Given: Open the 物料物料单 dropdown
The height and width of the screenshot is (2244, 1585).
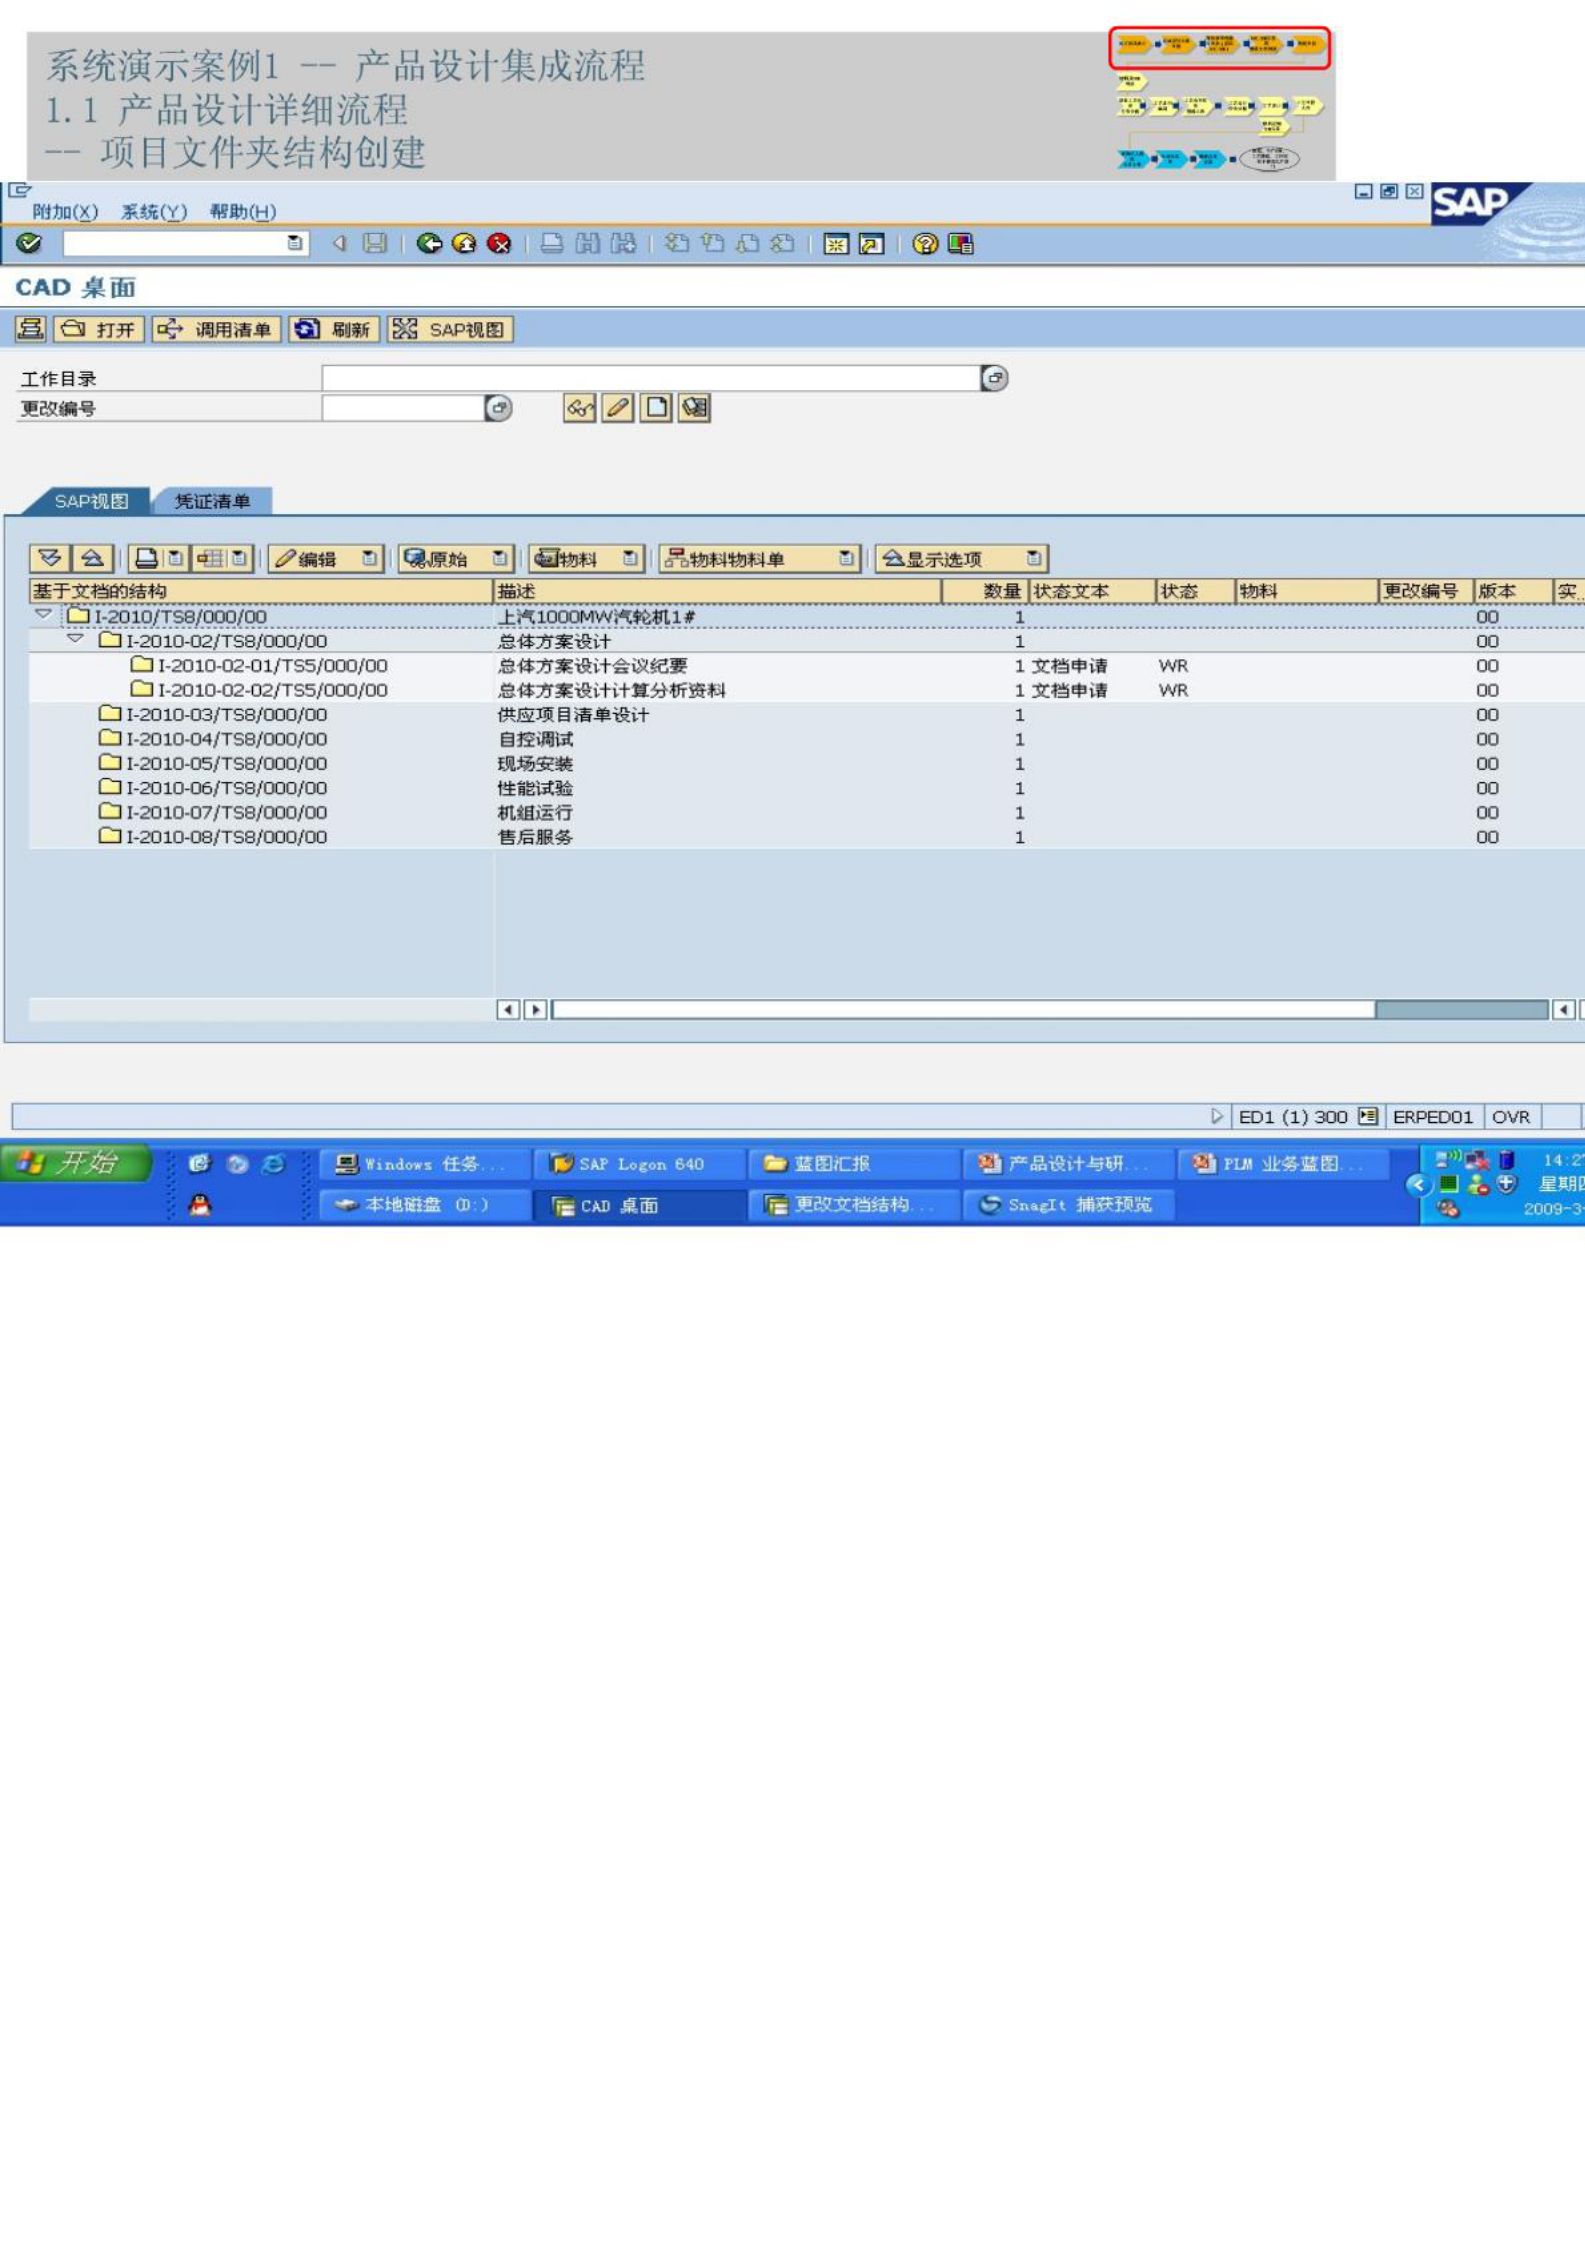Looking at the screenshot, I should (x=846, y=559).
